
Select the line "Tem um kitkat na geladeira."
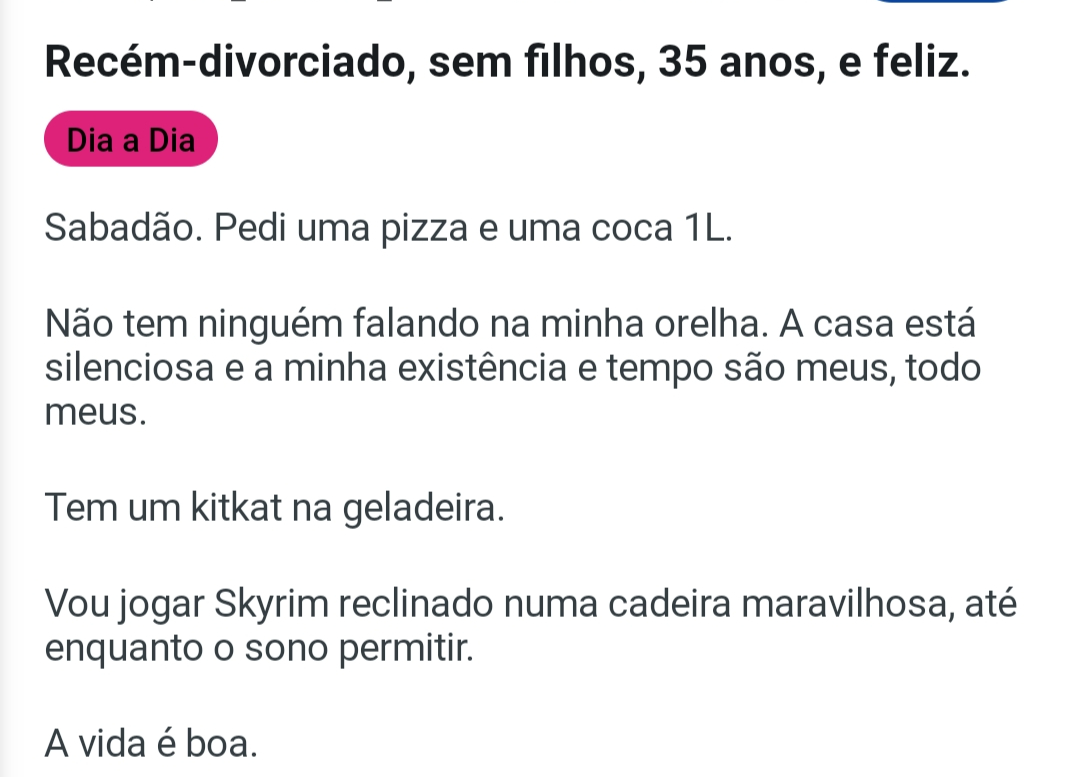coord(274,509)
